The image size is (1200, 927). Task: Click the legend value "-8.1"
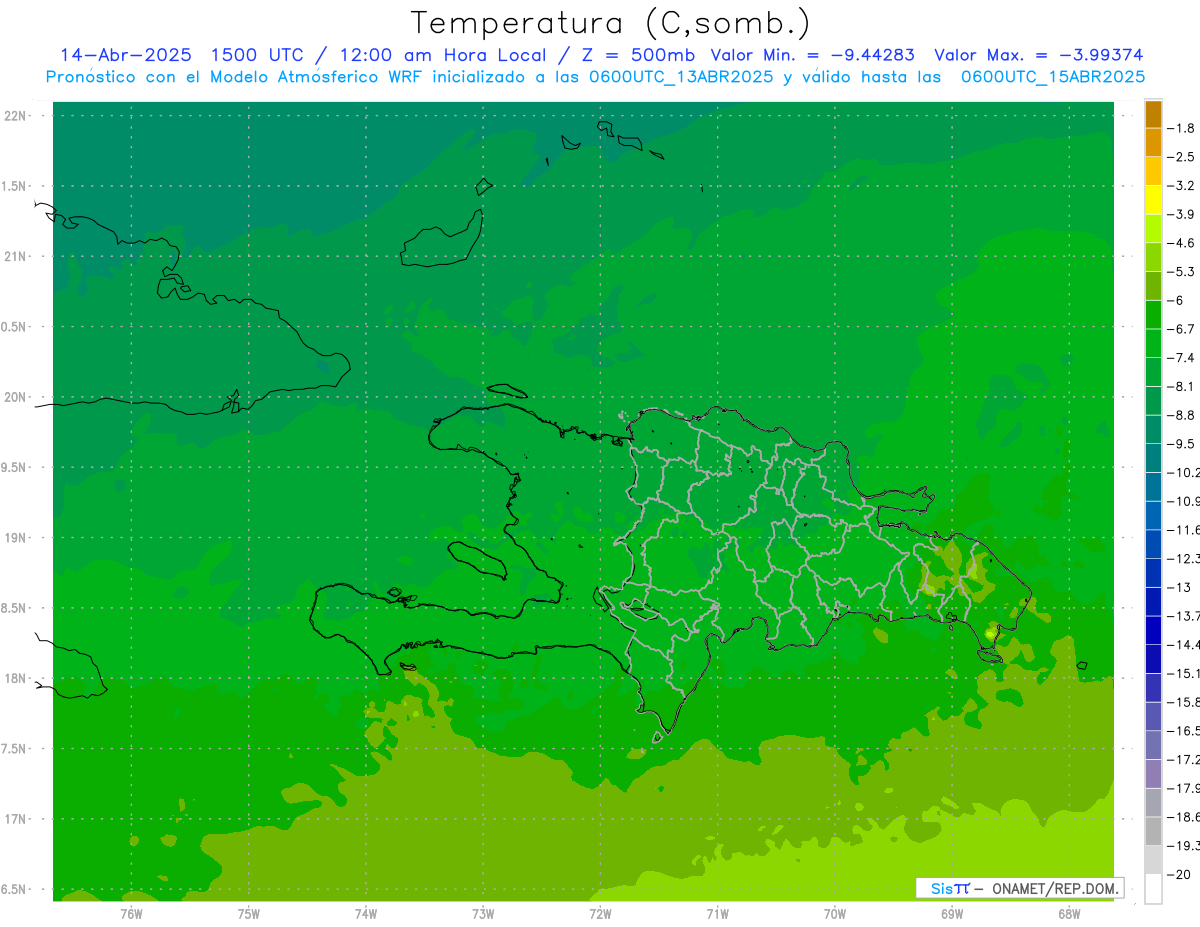click(x=1181, y=386)
